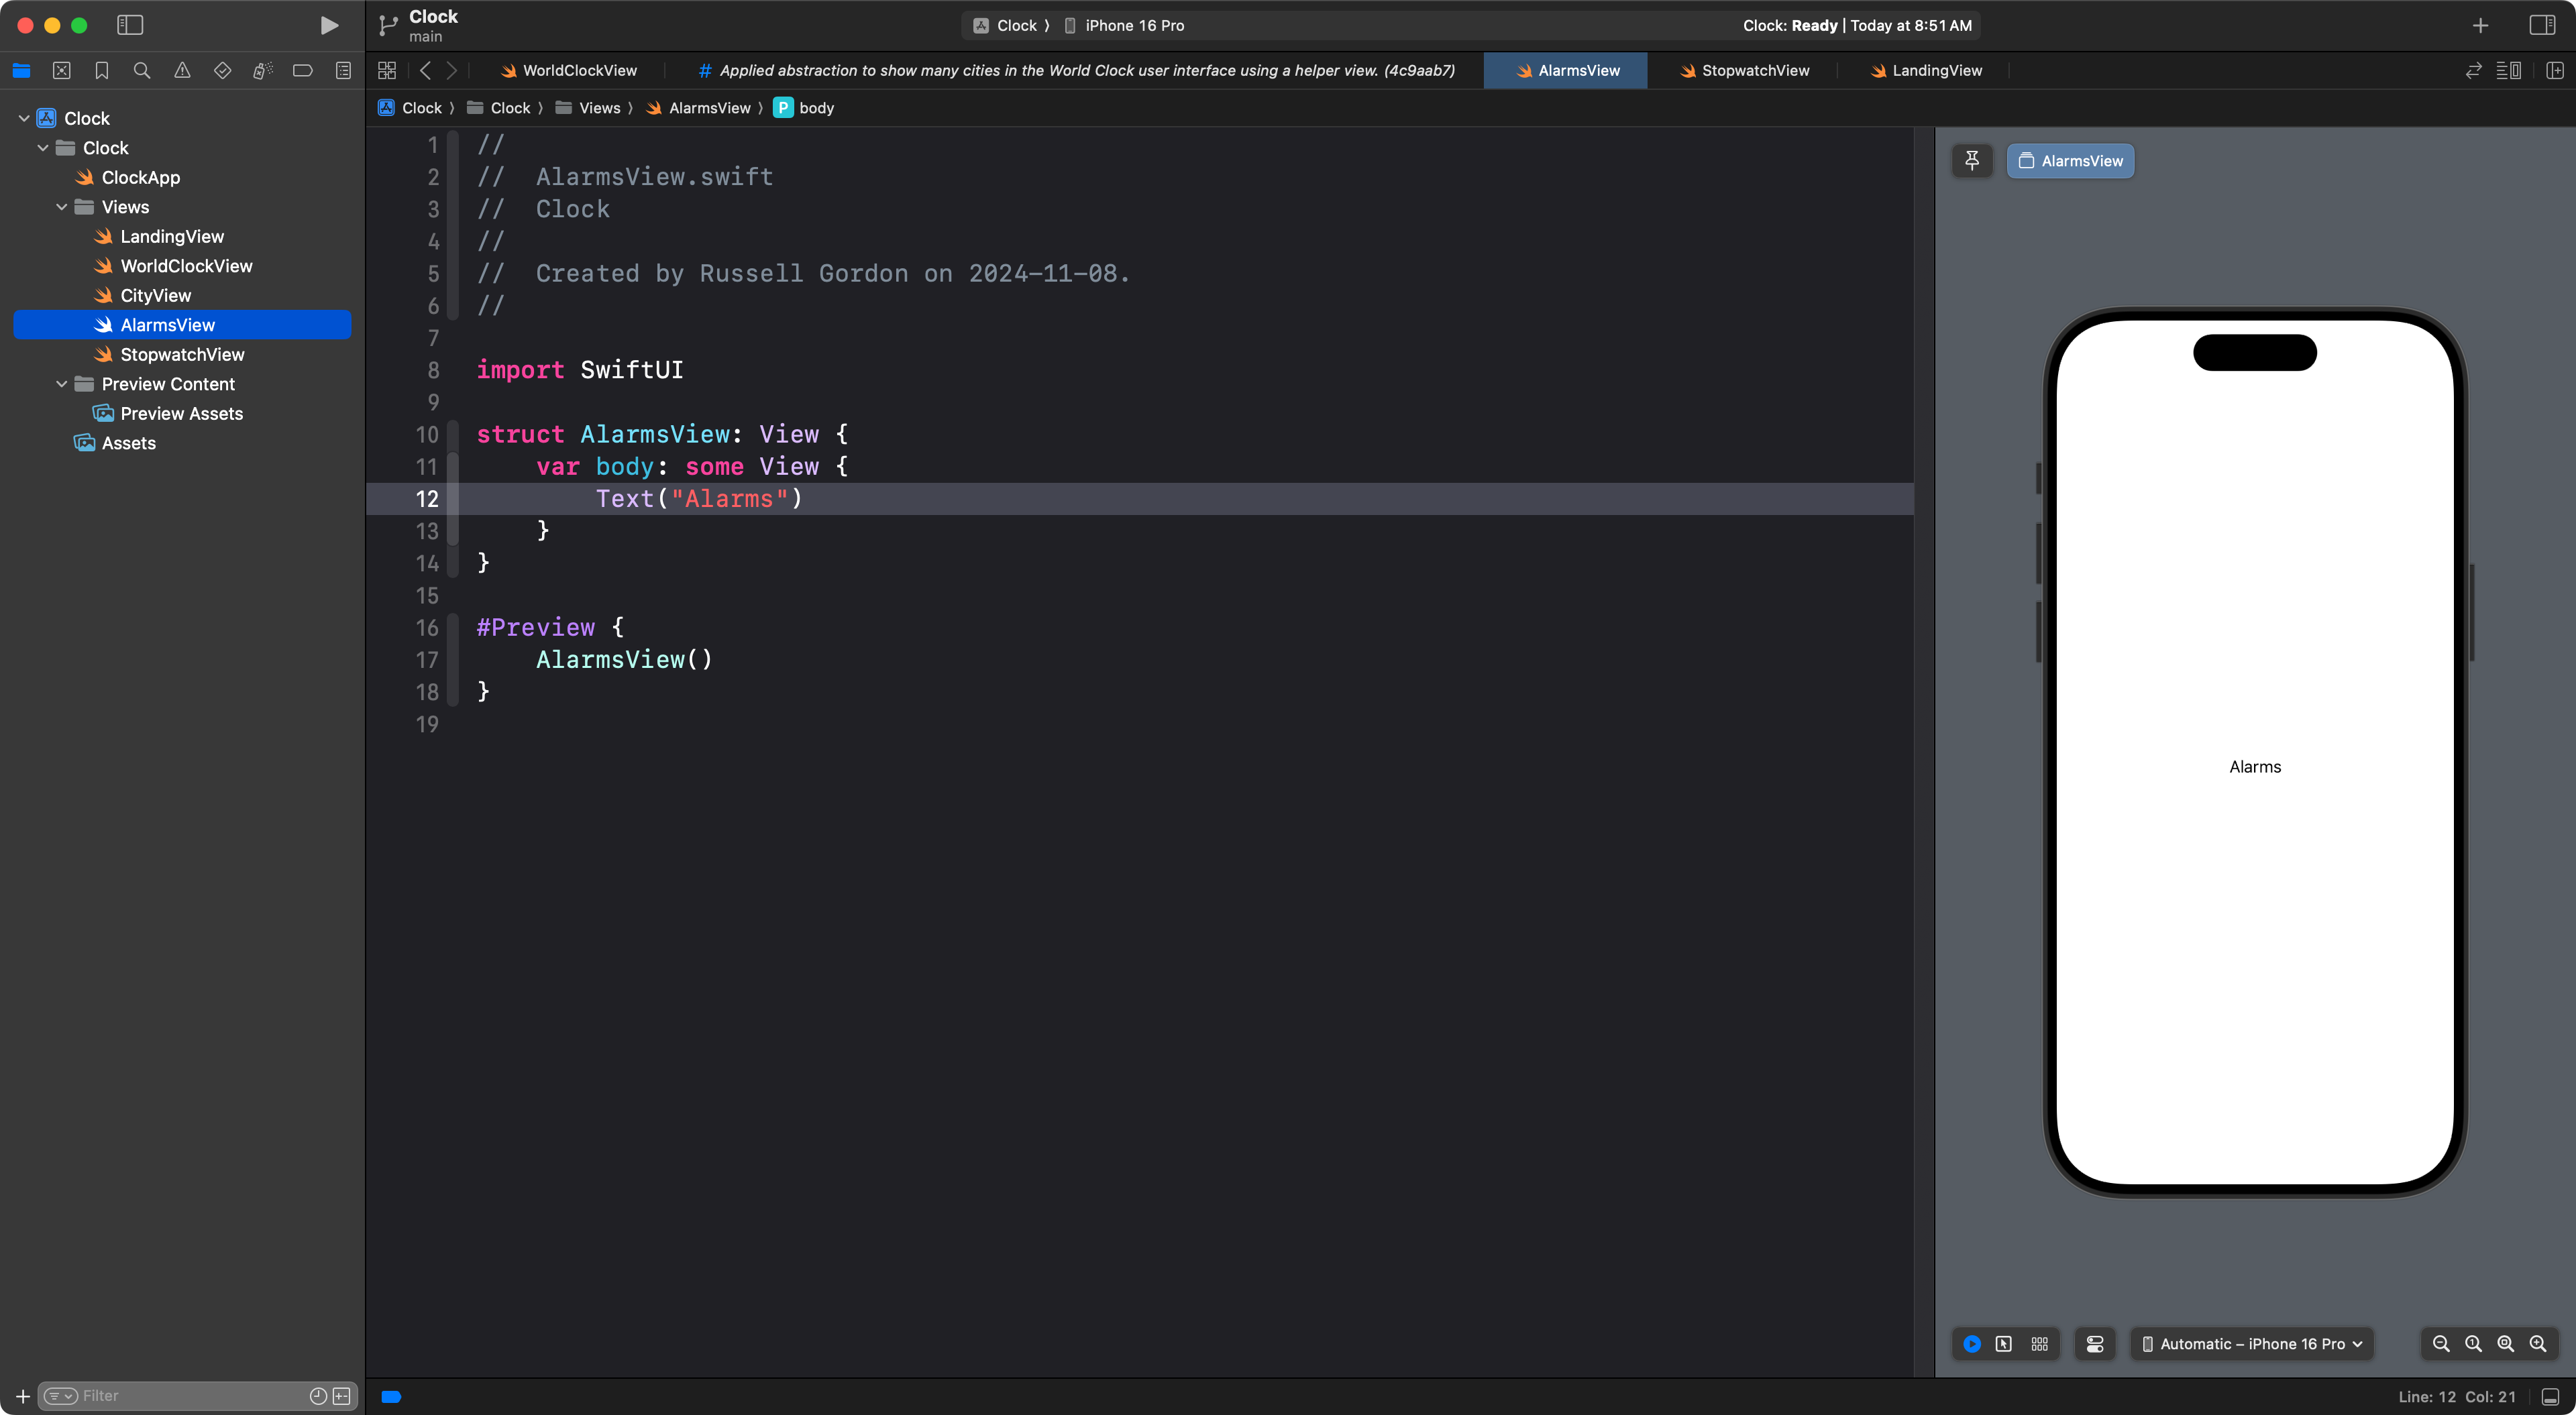The image size is (2576, 1415).
Task: Zoom out the preview canvas
Action: pos(2441,1344)
